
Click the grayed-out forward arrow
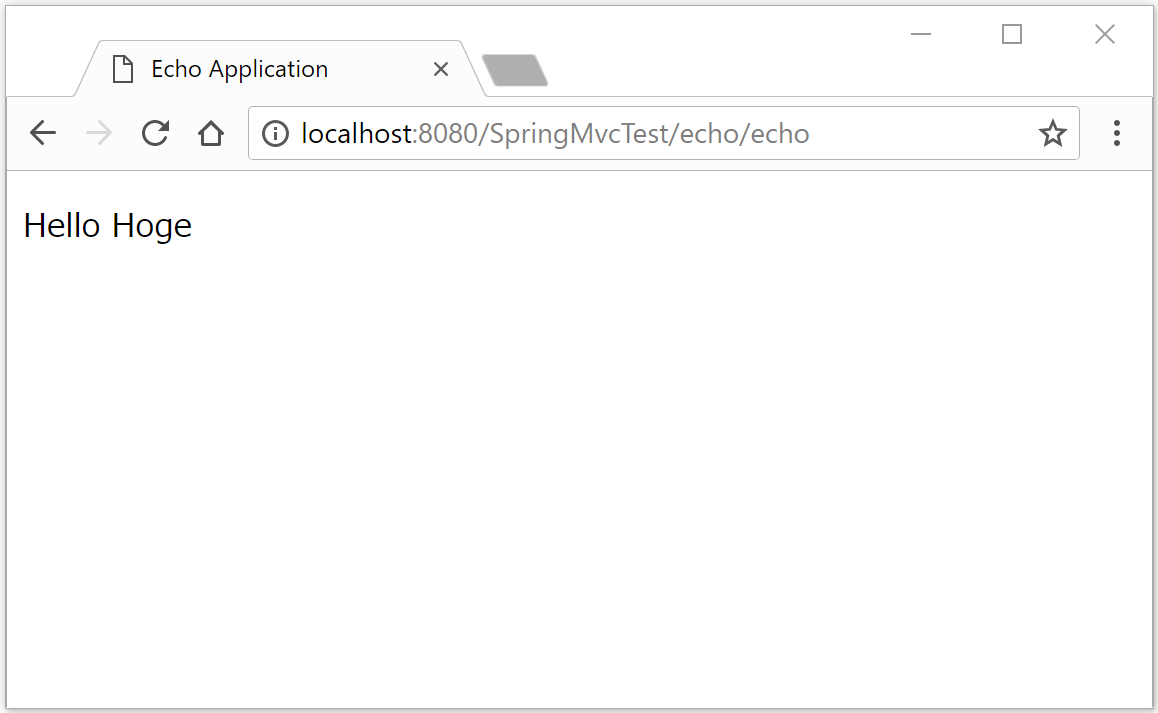98,132
